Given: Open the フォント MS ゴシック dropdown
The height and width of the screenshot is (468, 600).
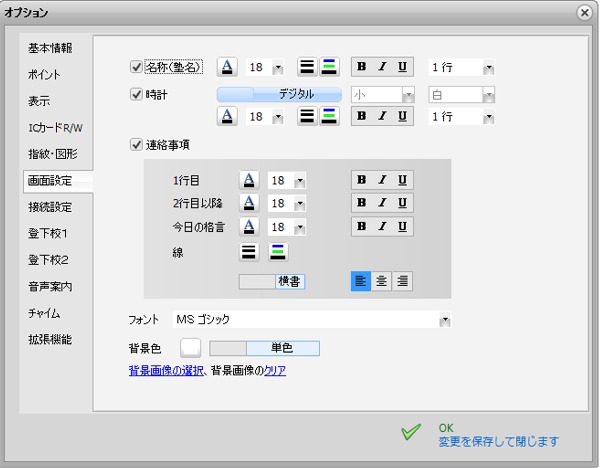Looking at the screenshot, I should pos(312,320).
